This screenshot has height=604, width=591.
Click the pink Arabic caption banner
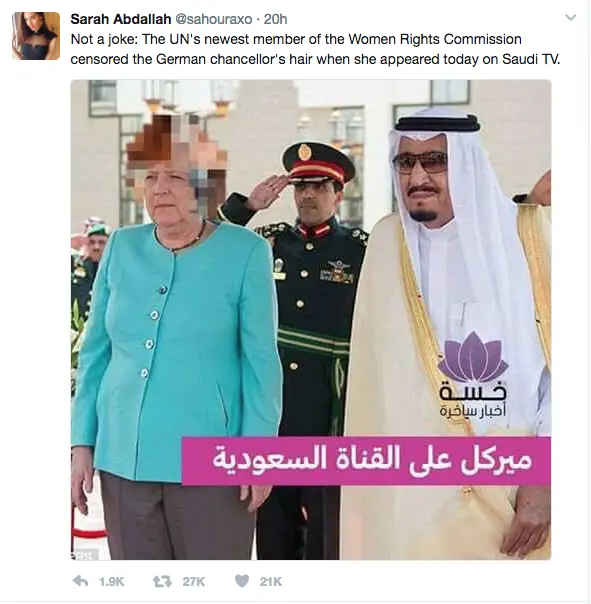366,460
